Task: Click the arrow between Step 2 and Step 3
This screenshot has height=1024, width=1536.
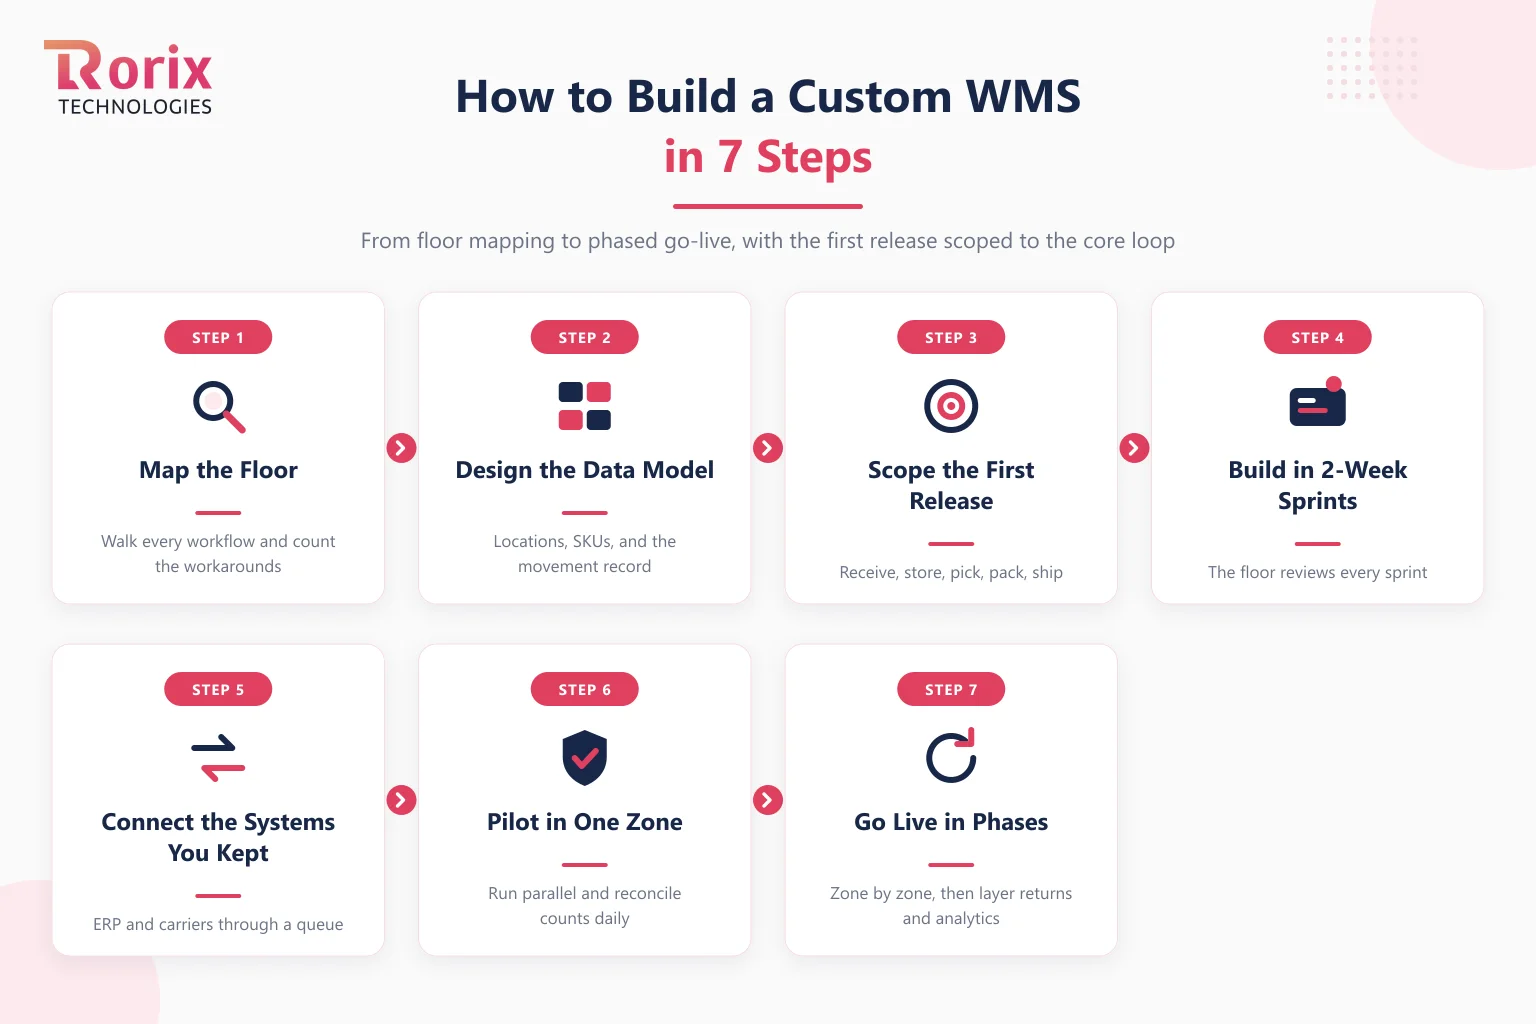Action: tap(768, 448)
